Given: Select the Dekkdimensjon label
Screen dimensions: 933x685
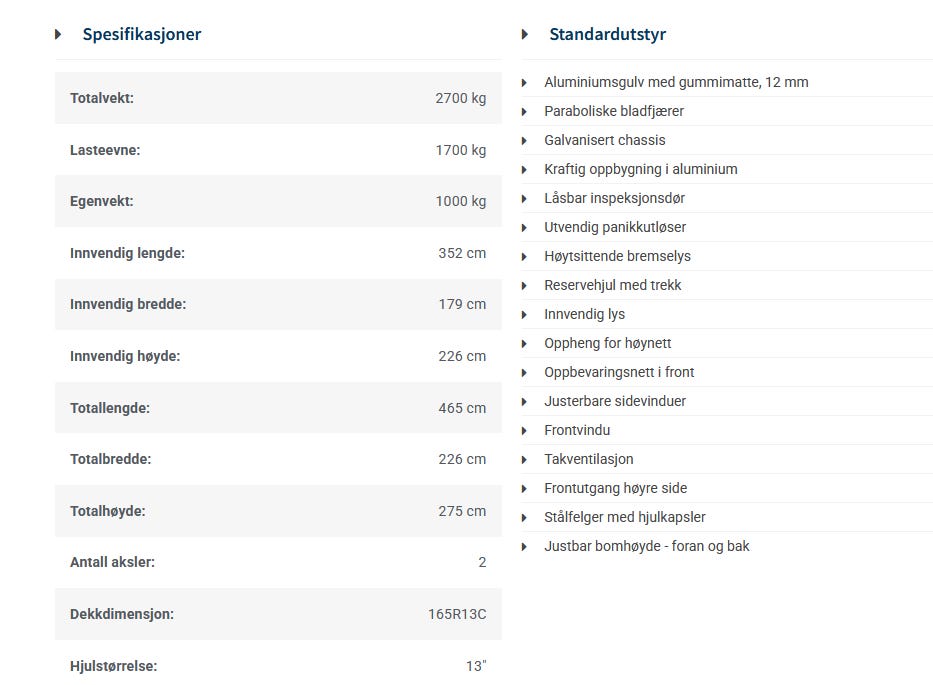Looking at the screenshot, I should click(122, 614).
